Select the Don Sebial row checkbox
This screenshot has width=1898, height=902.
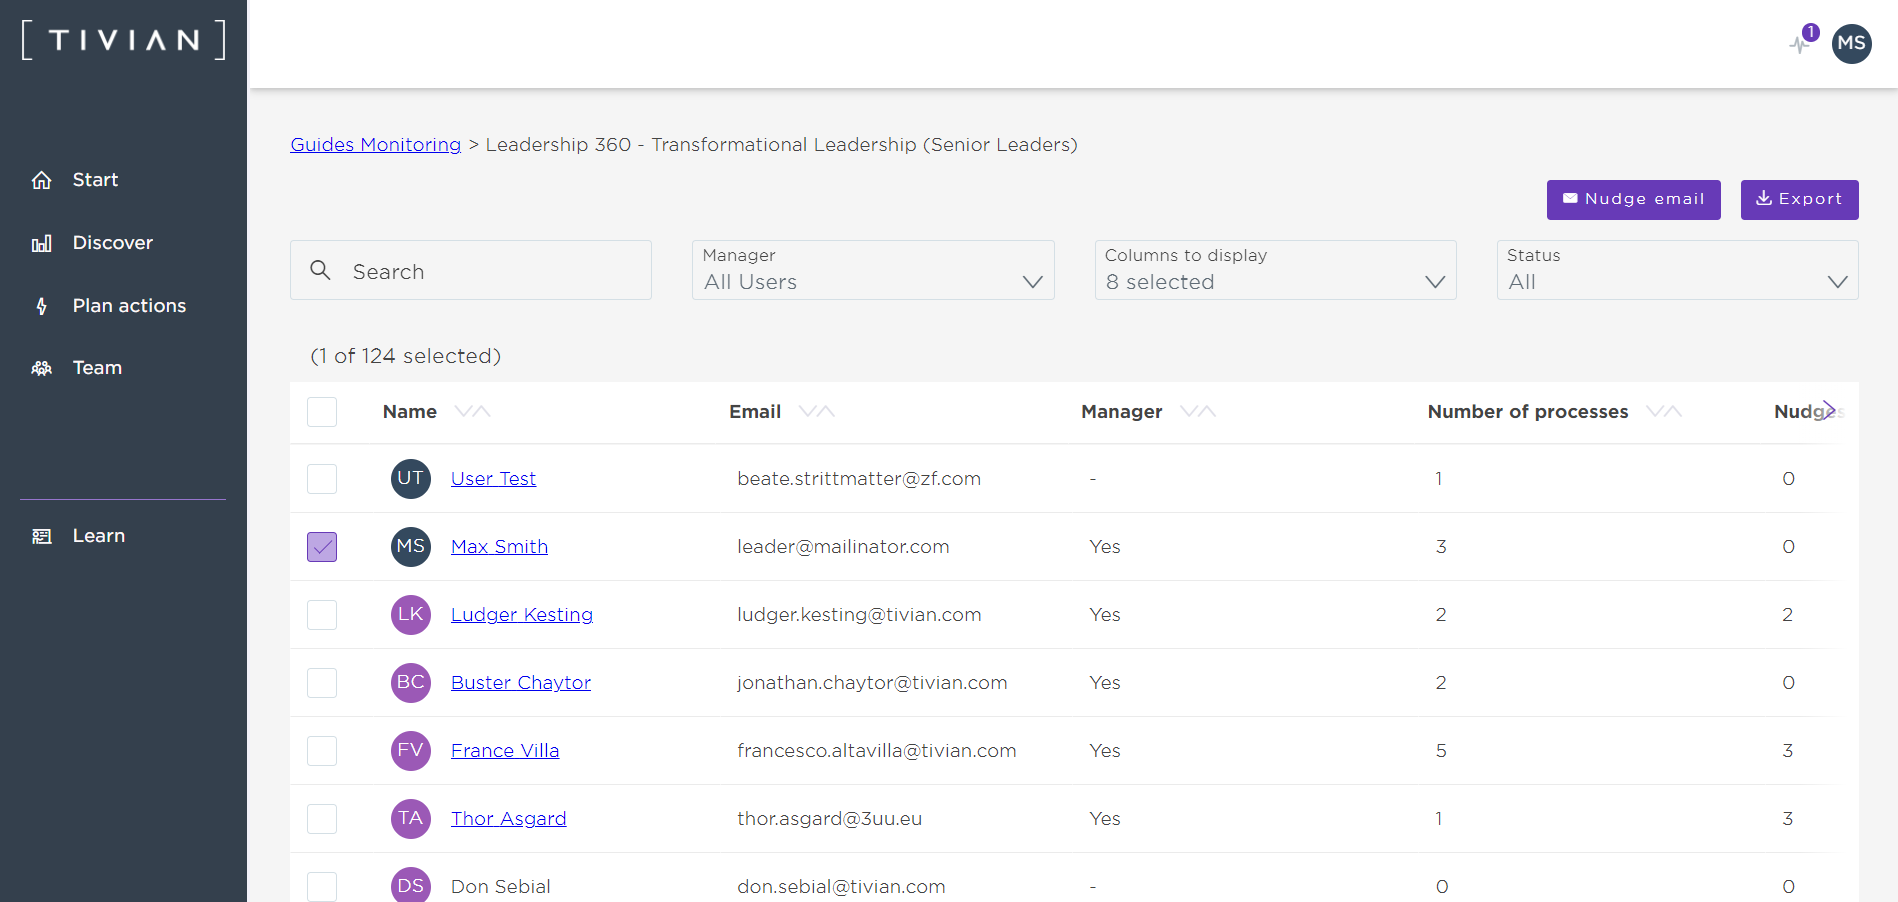point(322,887)
